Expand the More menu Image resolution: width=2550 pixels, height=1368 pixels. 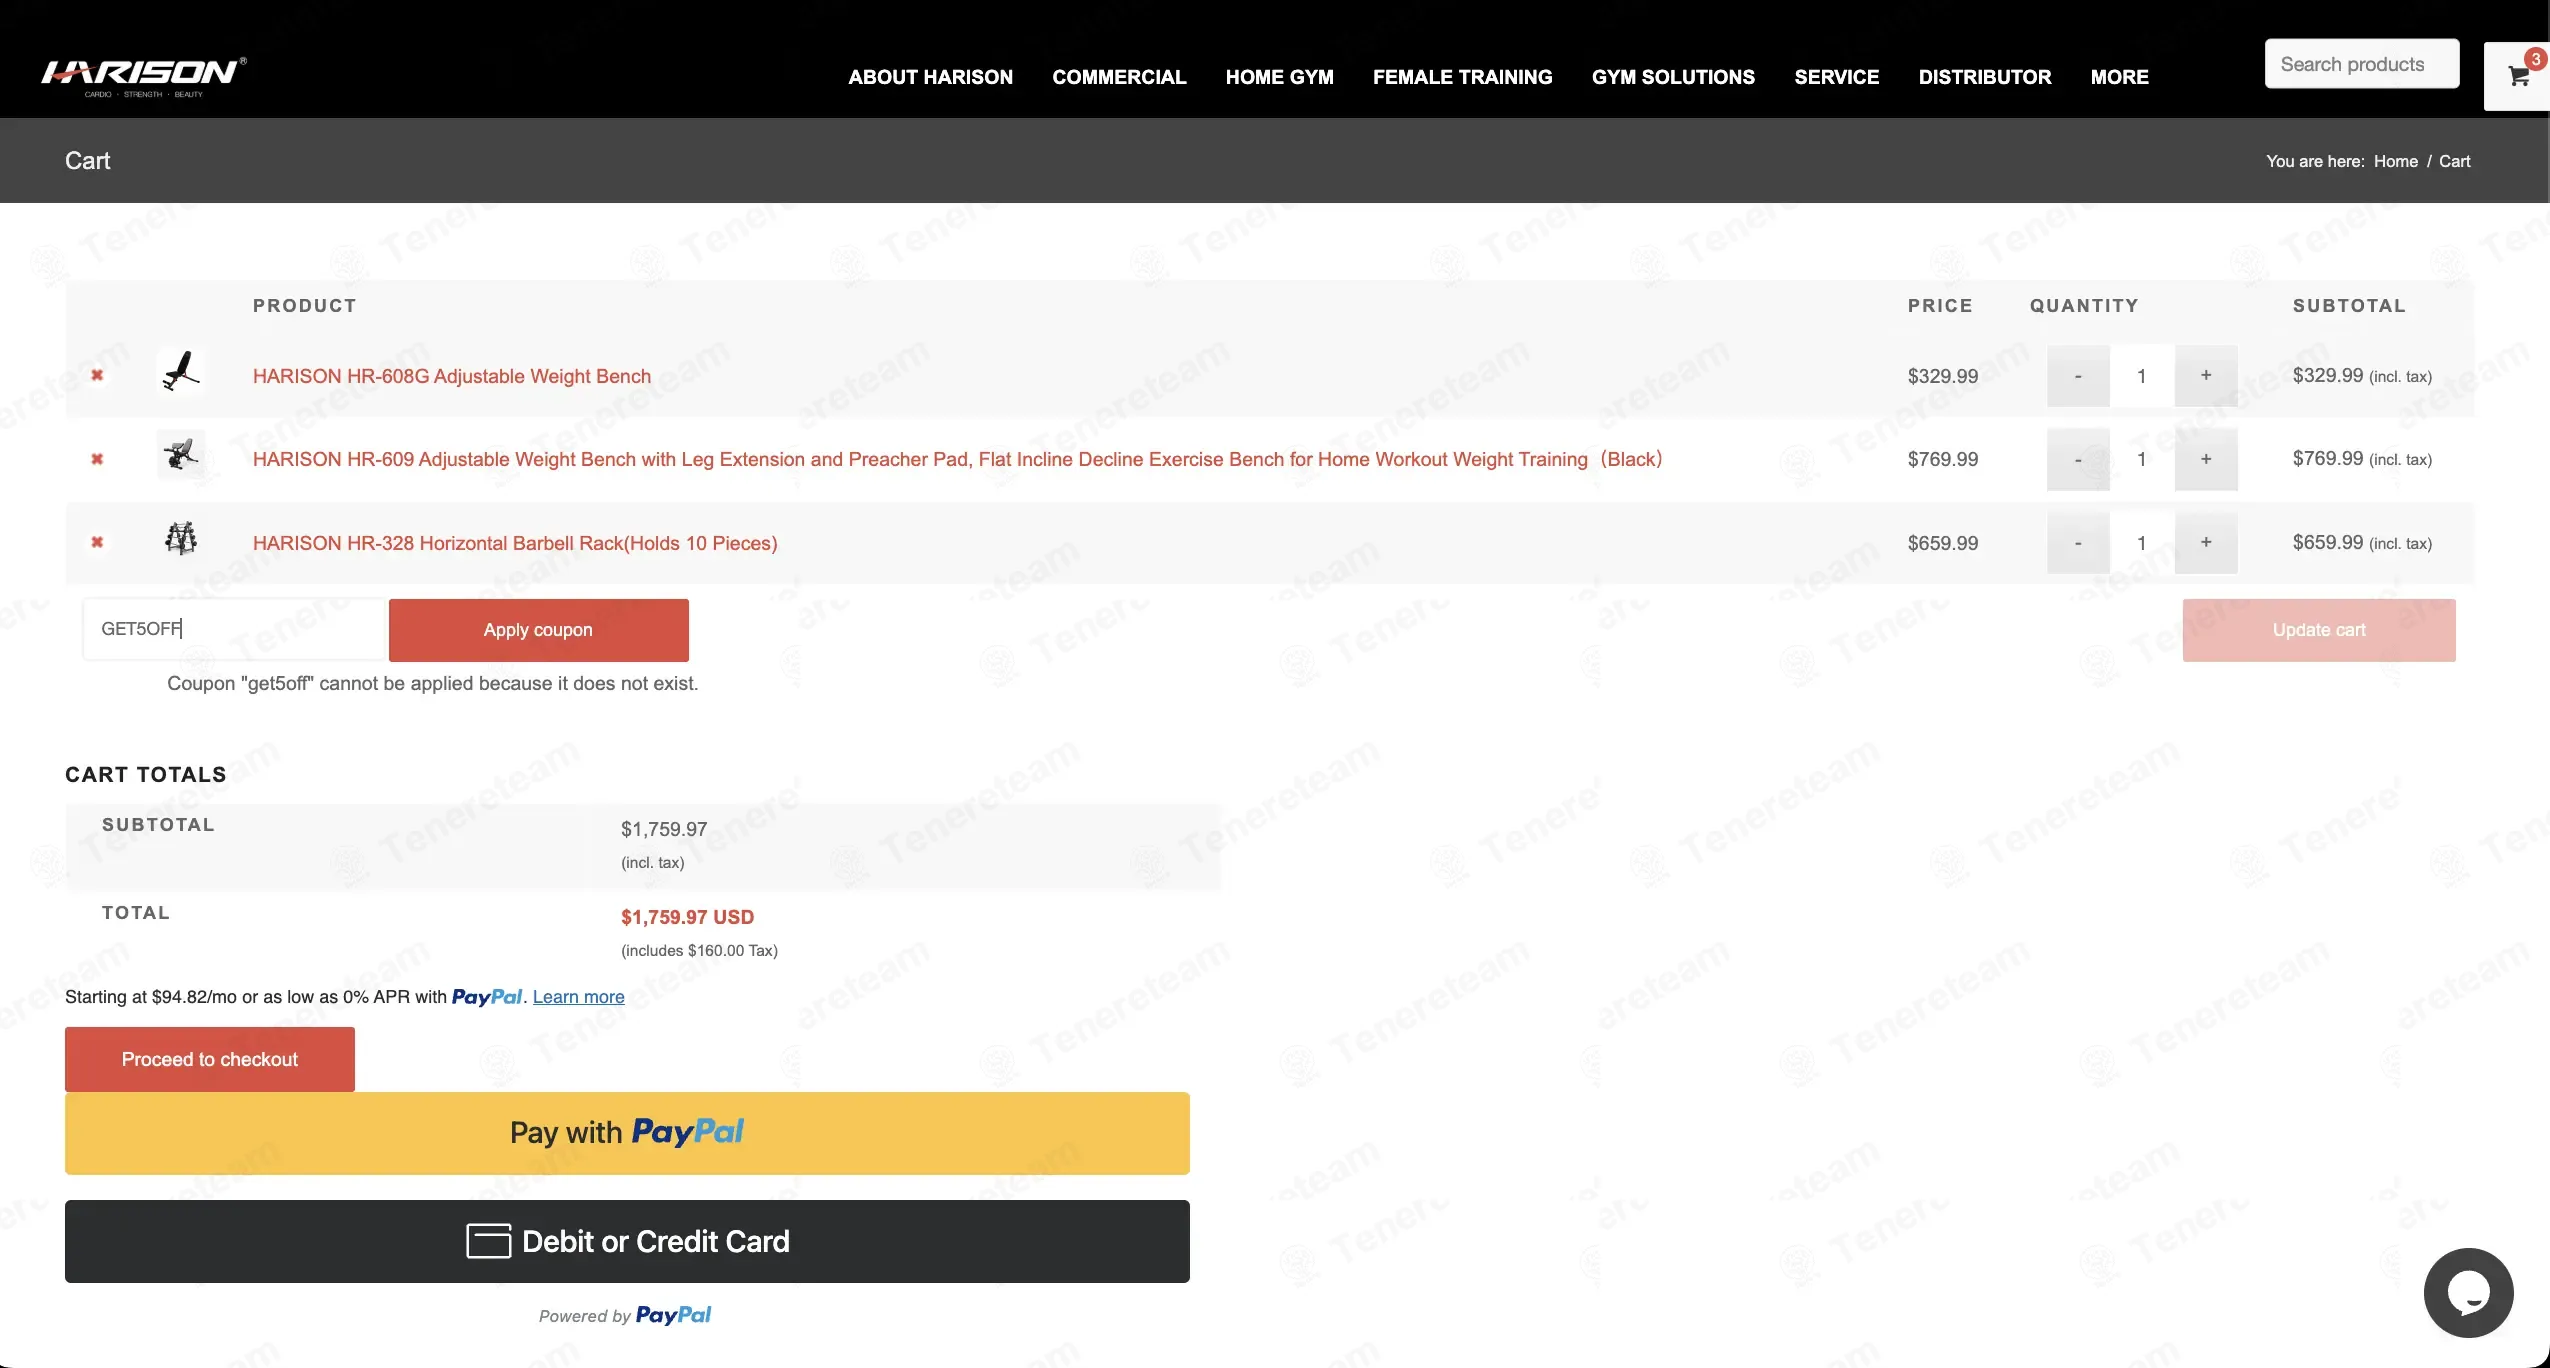click(2119, 77)
